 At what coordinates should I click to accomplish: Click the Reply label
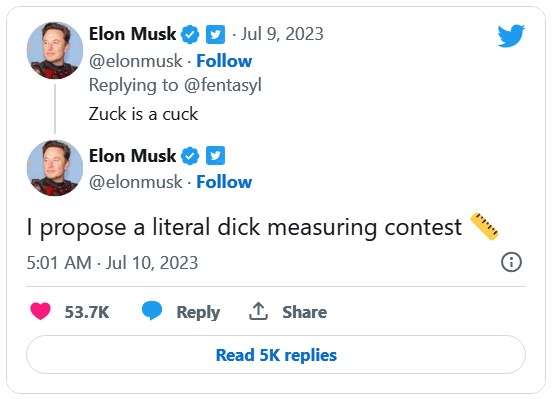198,312
